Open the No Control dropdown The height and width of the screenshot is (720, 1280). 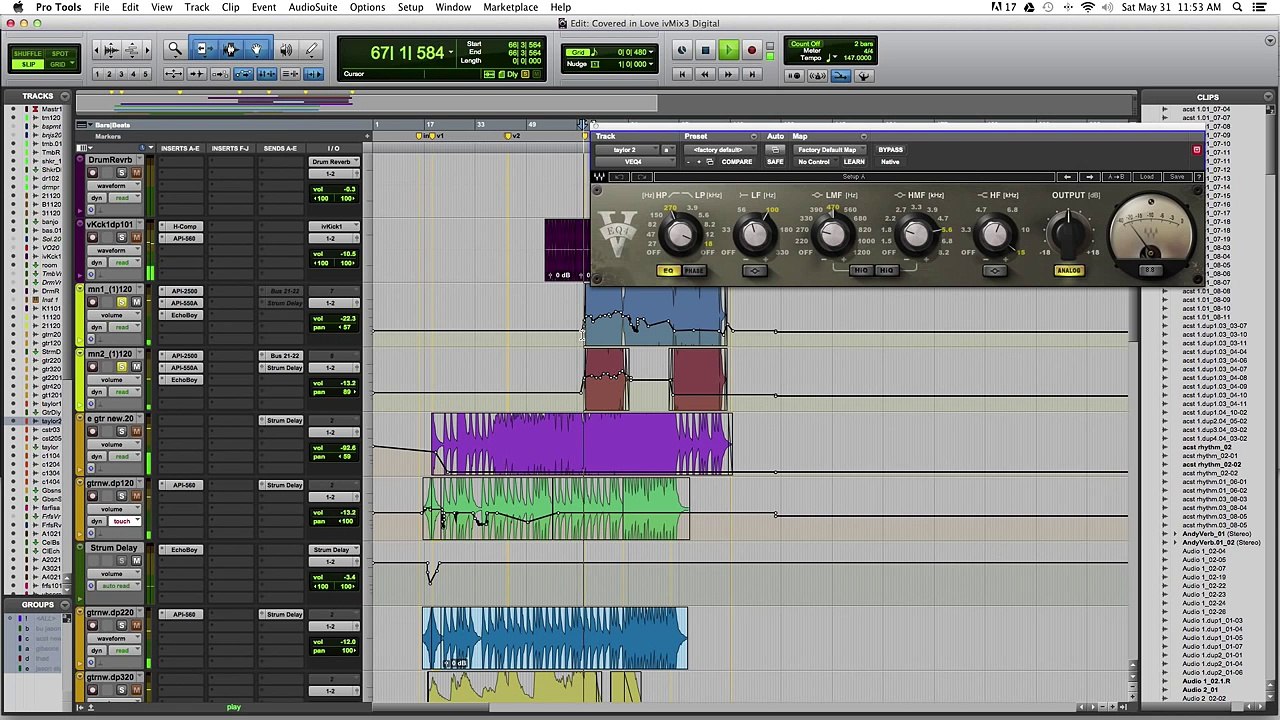pos(814,162)
